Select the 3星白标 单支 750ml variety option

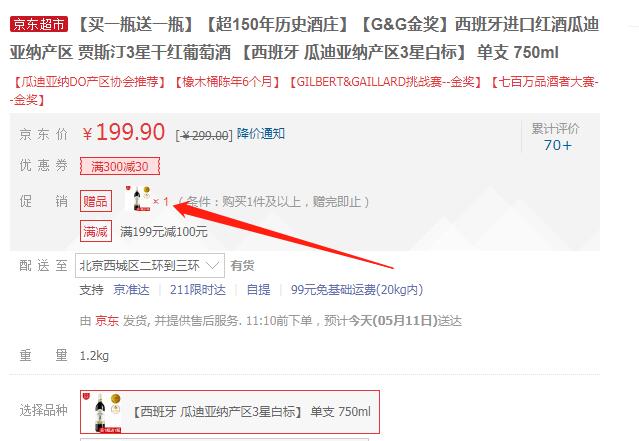pos(230,412)
